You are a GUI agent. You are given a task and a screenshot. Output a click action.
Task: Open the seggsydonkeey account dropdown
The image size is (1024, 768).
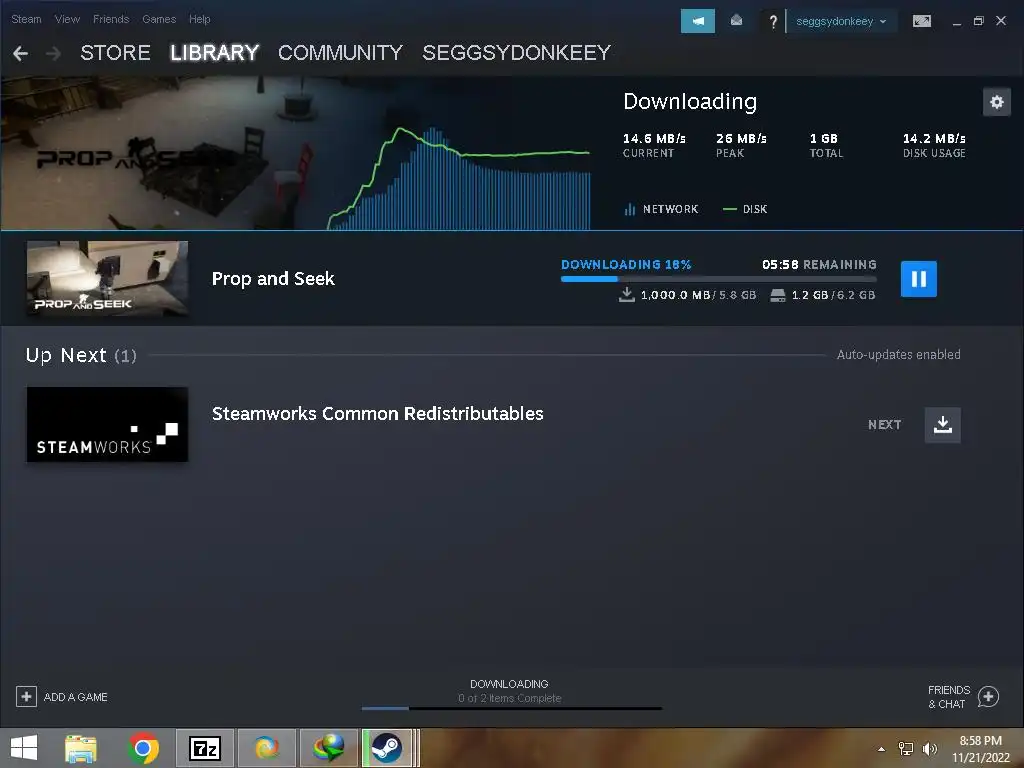pos(840,22)
